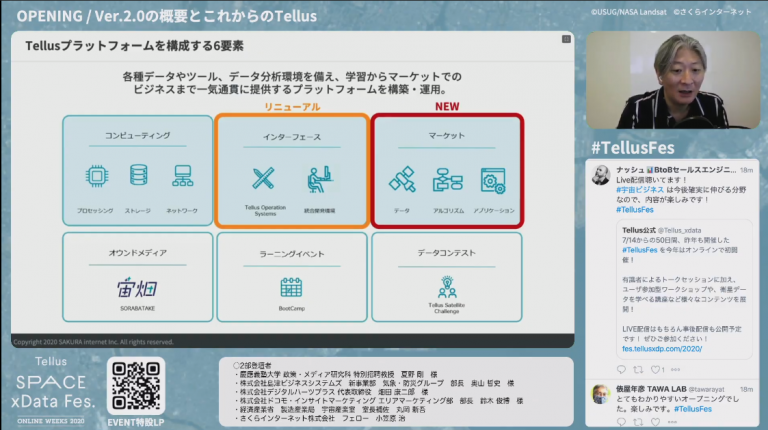
Task: Click the Tellus Satellite Challenge lightbulb icon
Action: [447, 287]
